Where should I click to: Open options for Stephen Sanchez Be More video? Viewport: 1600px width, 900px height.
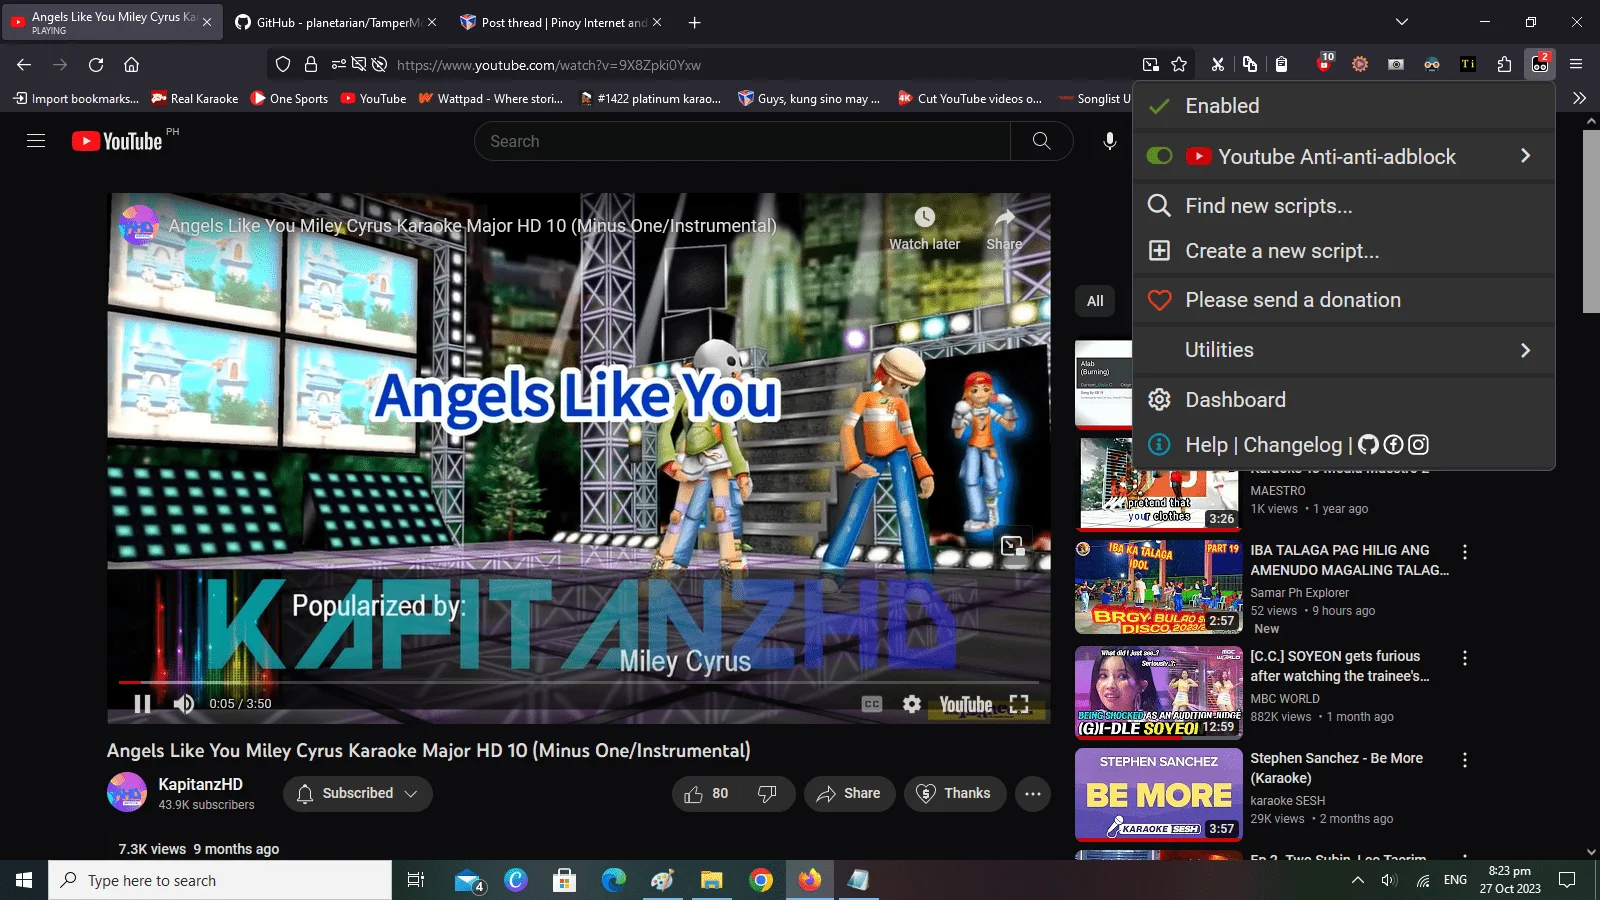click(x=1464, y=760)
